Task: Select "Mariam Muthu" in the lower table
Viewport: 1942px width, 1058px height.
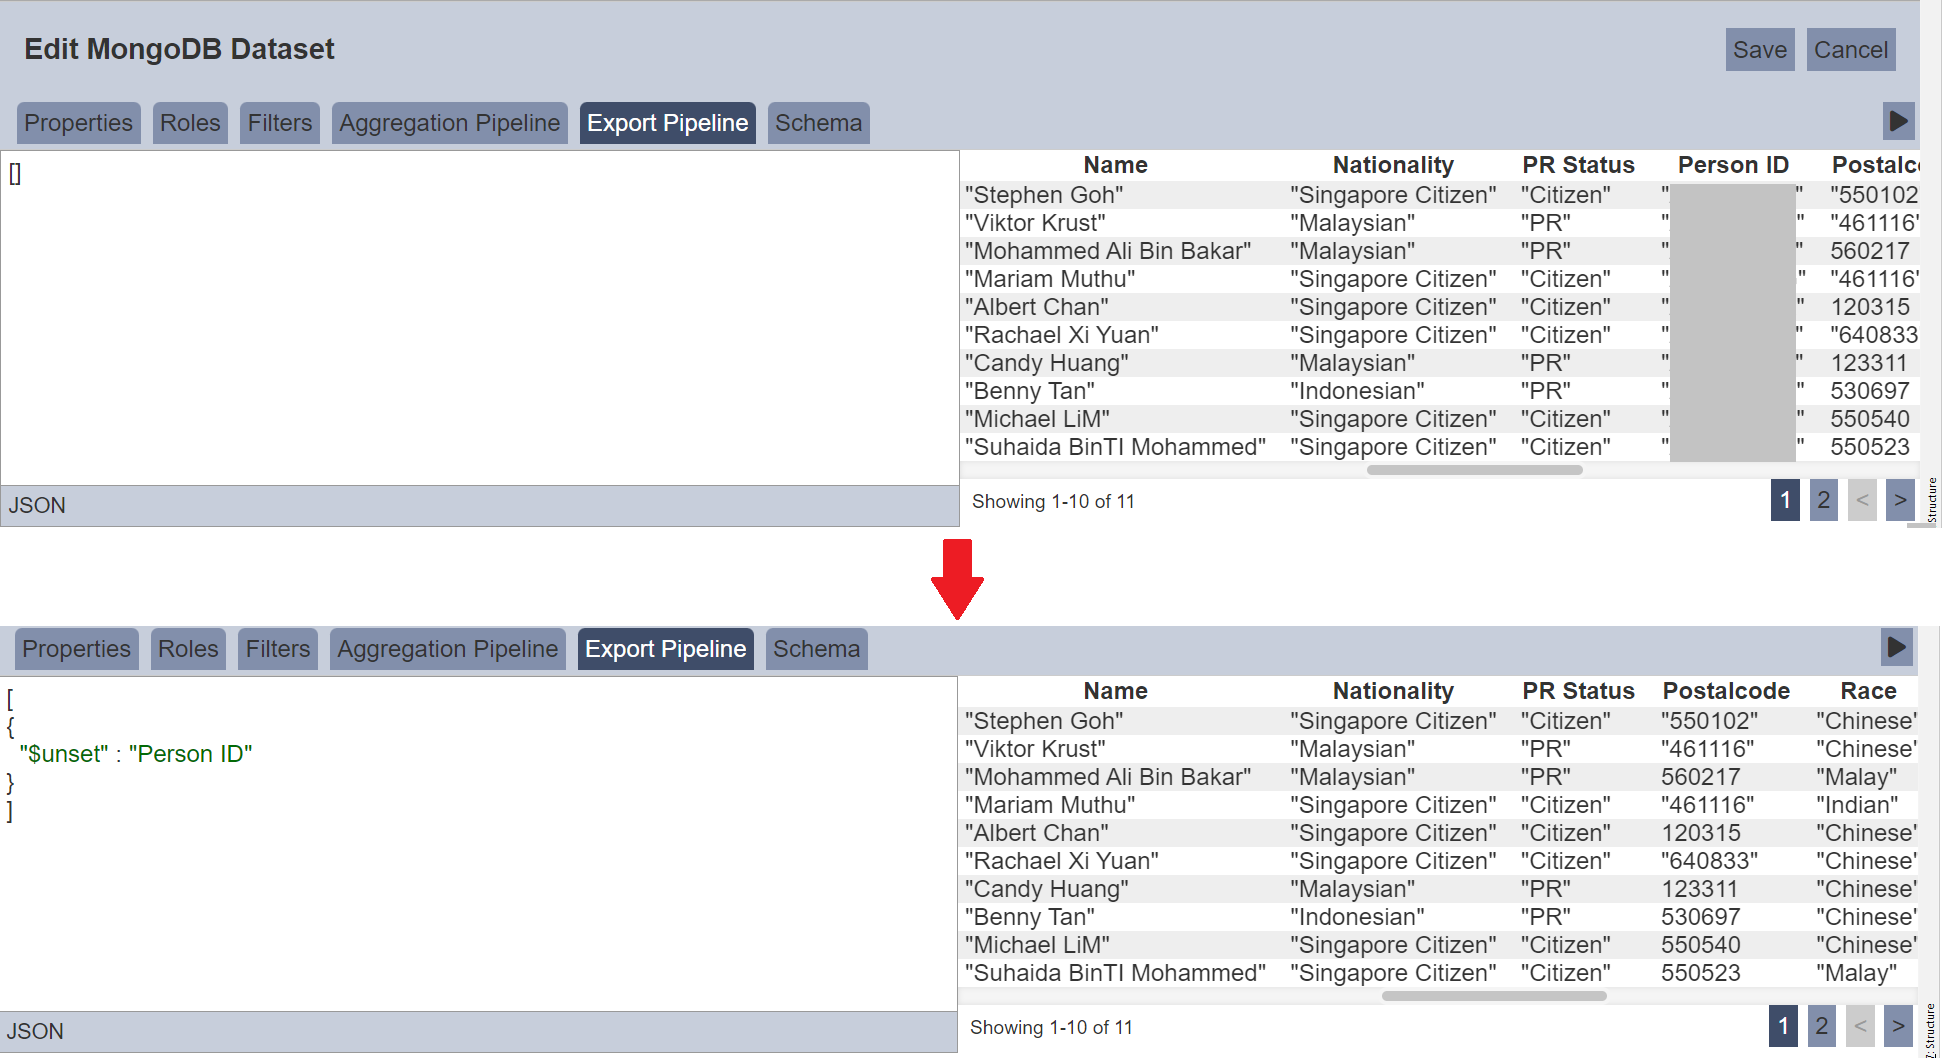Action: [1050, 805]
